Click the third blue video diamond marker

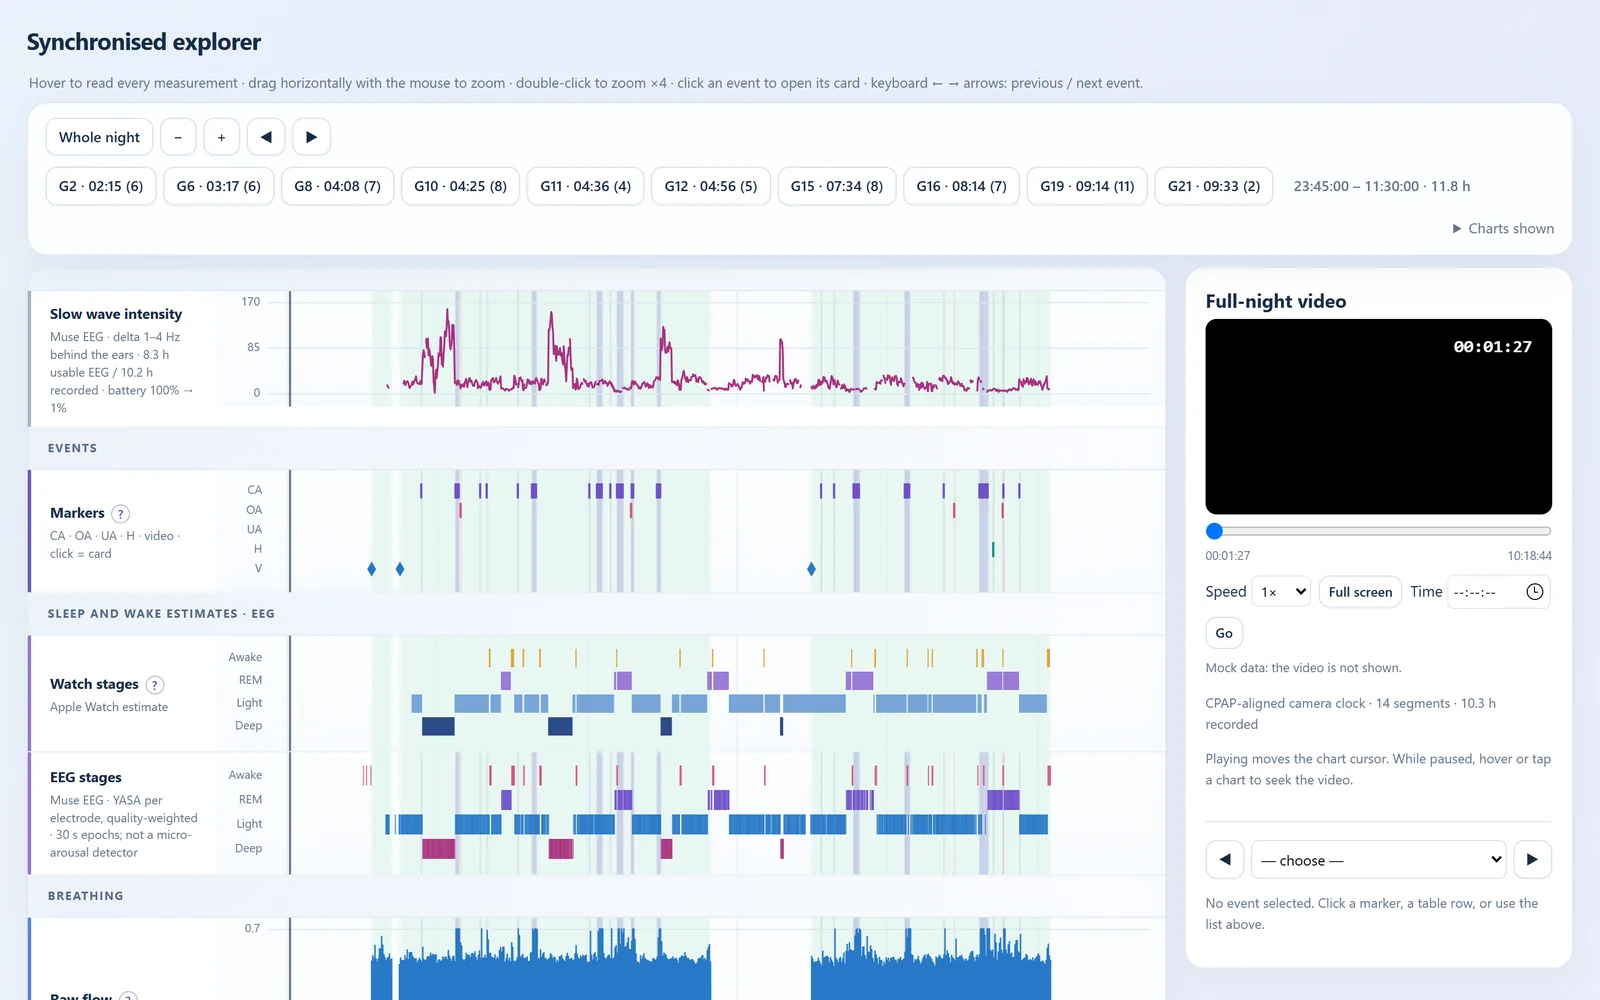[x=811, y=569]
